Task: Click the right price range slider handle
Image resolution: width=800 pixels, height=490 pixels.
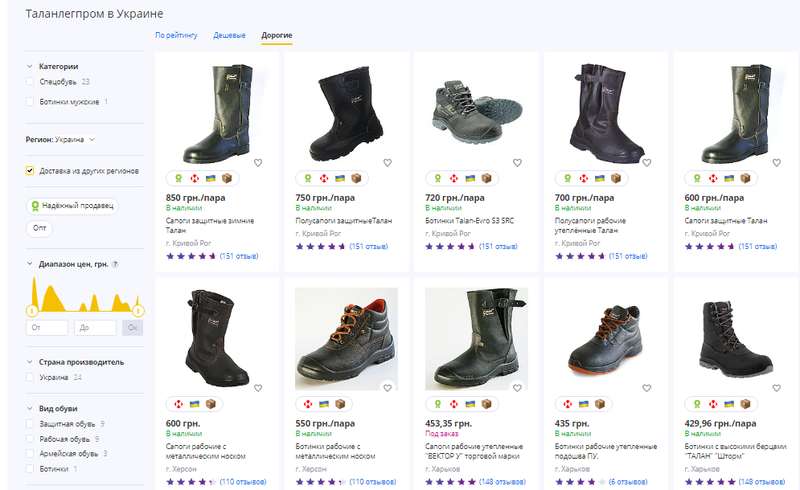Action: point(136,310)
